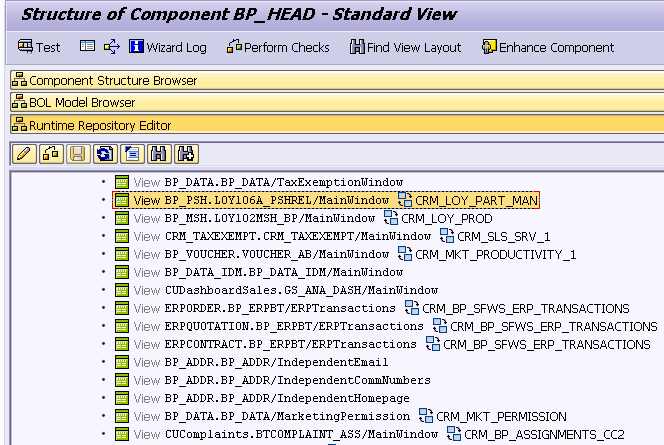Click switch icon beside CRM_BP_ASSIGNMENTS_CC2

pos(454,434)
